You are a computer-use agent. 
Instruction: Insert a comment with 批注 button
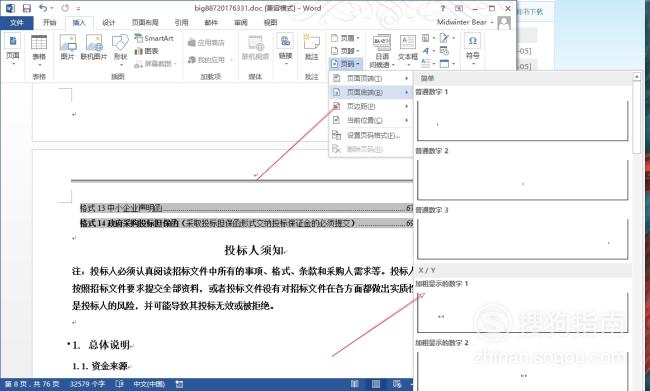[x=311, y=47]
